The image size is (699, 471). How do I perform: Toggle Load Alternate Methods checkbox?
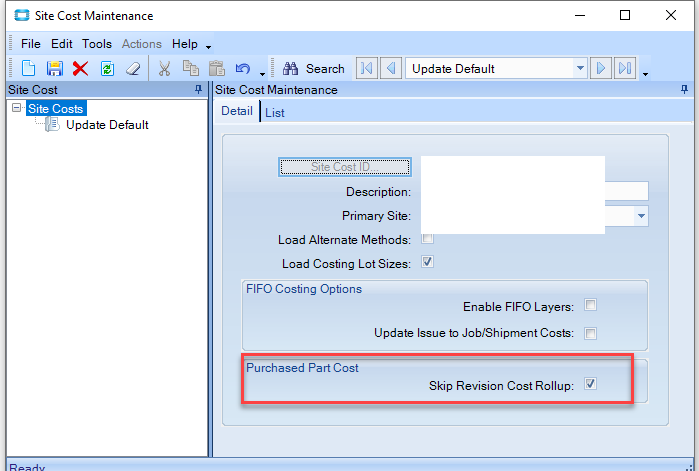point(428,238)
